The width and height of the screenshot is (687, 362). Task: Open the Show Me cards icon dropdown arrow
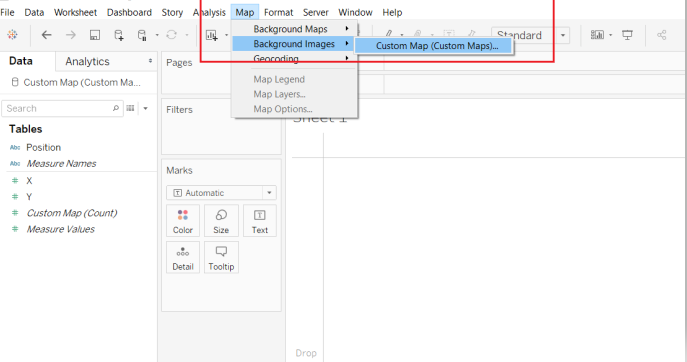pos(611,35)
